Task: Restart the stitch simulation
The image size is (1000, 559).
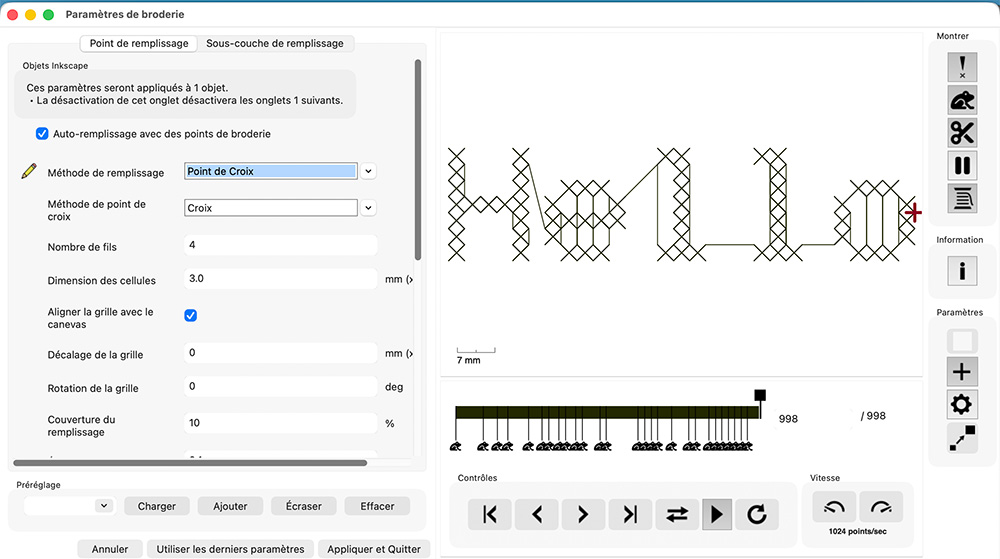Action: (756, 514)
